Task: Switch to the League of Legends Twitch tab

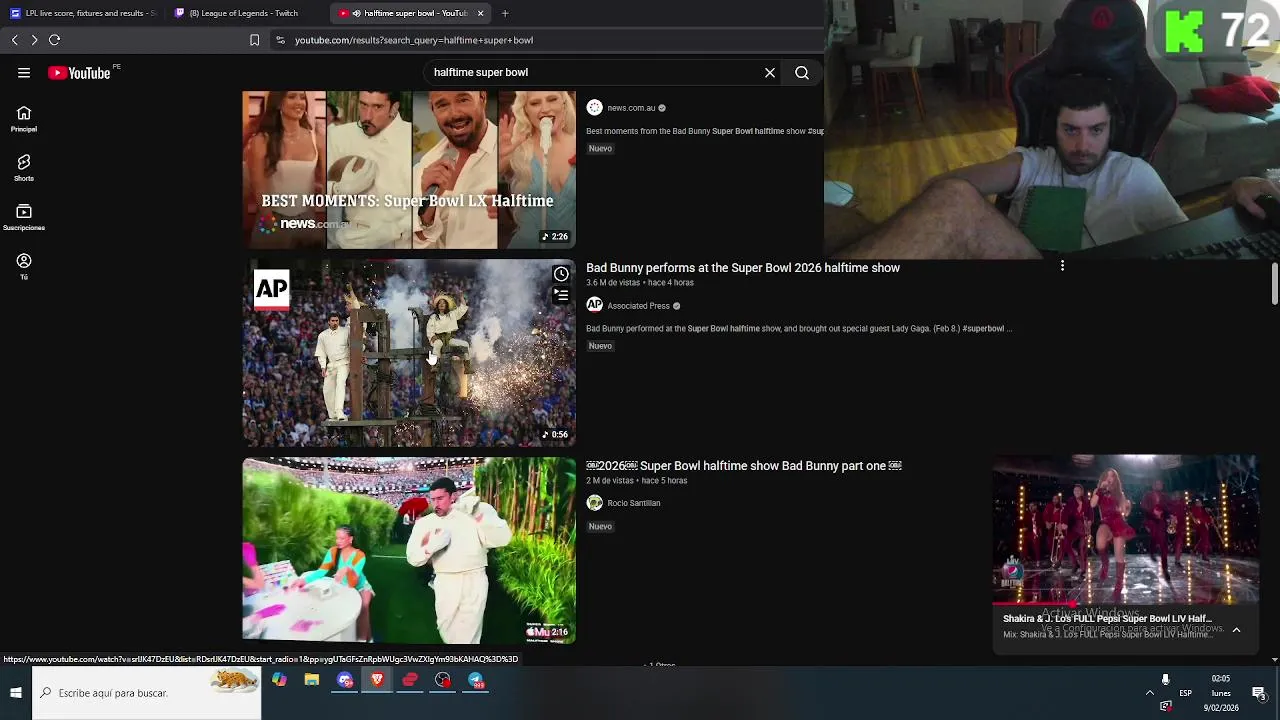Action: pyautogui.click(x=247, y=13)
